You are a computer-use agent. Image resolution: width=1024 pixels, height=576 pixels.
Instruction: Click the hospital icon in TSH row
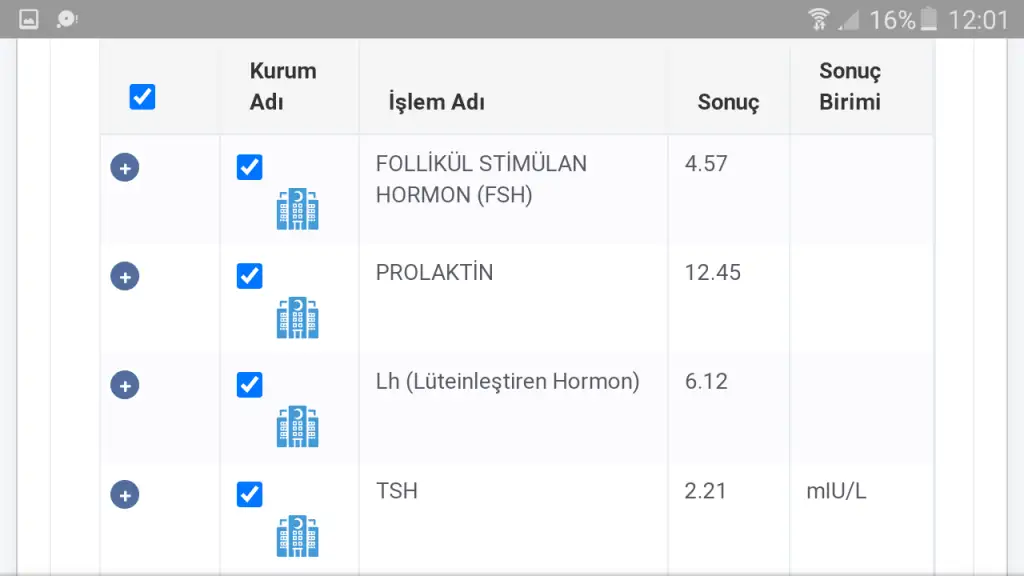(298, 536)
